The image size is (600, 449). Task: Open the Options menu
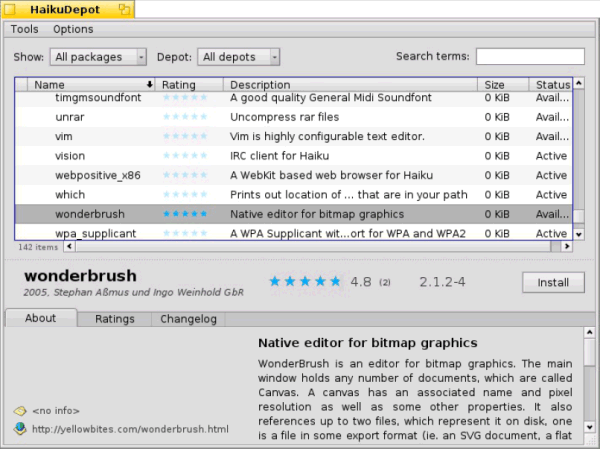coord(73,30)
